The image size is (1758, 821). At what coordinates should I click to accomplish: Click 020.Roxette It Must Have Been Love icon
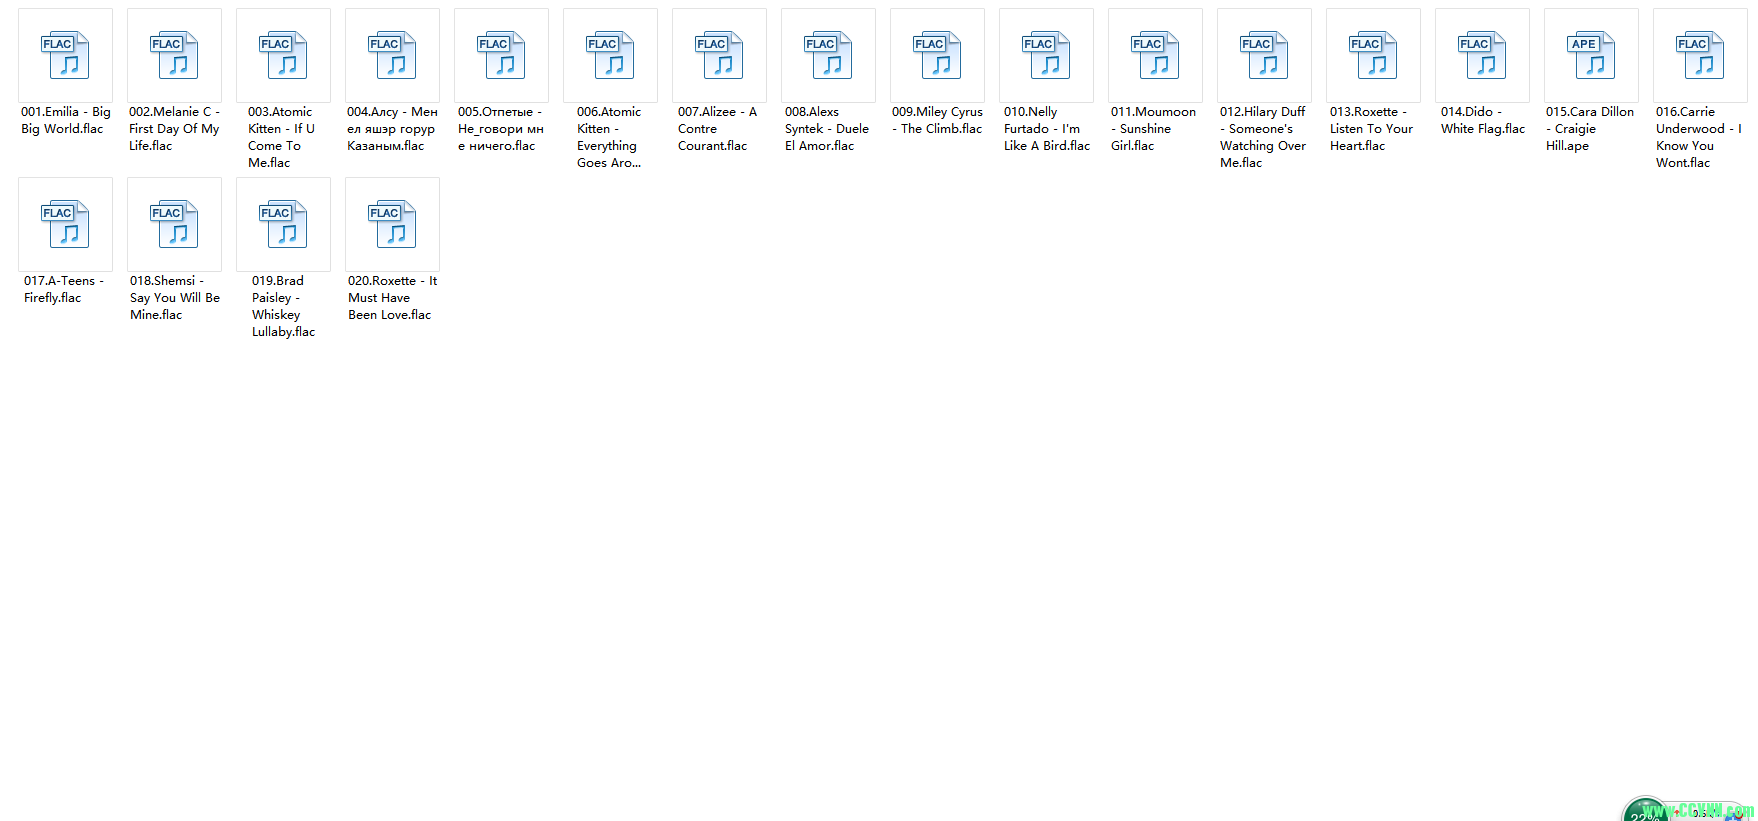(392, 224)
